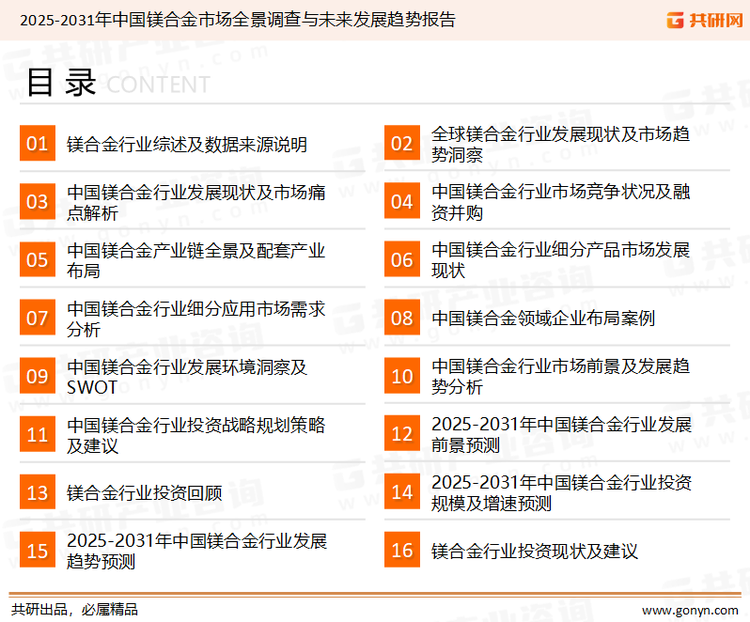The height and width of the screenshot is (622, 750).
Task: Select the orange 13 chapter badge
Action: 37,492
